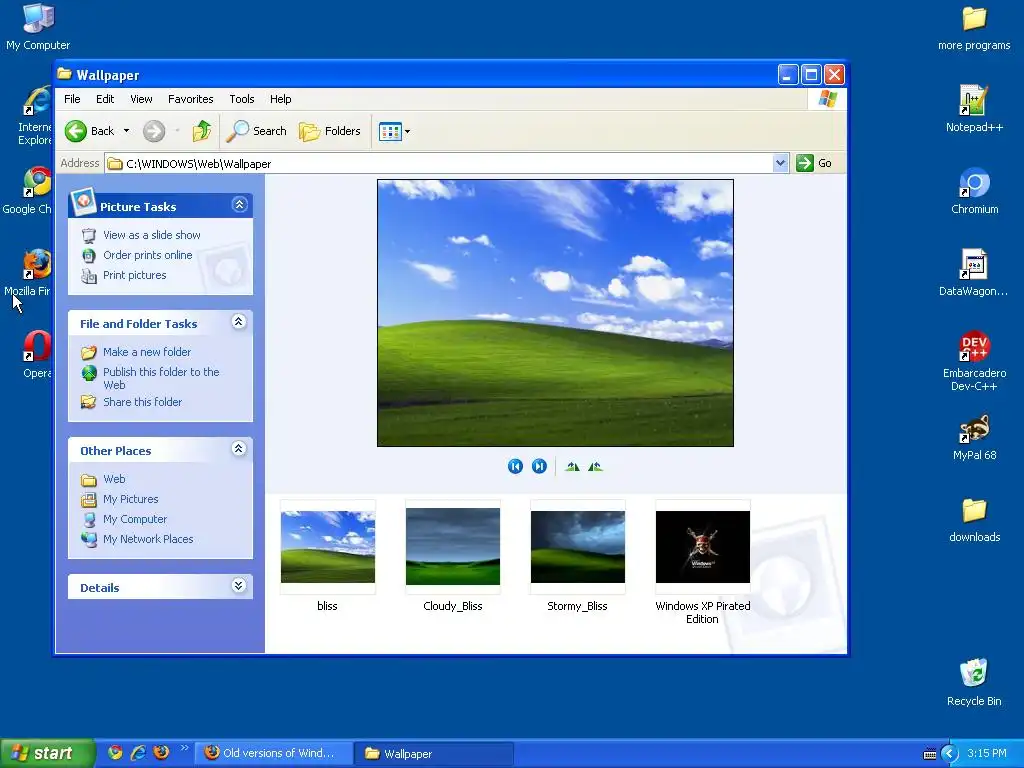1024x768 pixels.
Task: Go up one folder level
Action: [202, 131]
